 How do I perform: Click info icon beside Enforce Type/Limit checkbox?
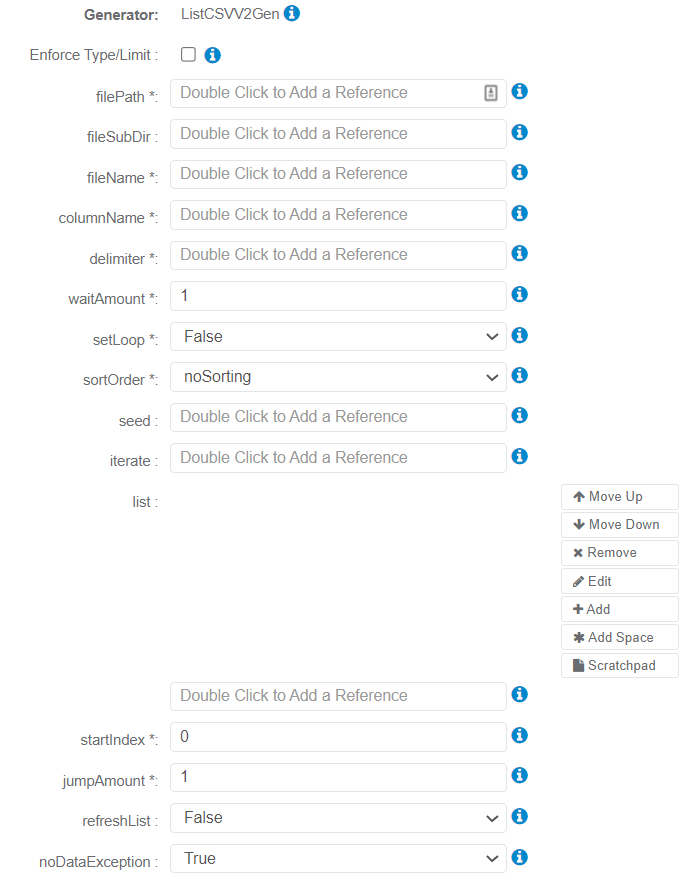pyautogui.click(x=212, y=55)
